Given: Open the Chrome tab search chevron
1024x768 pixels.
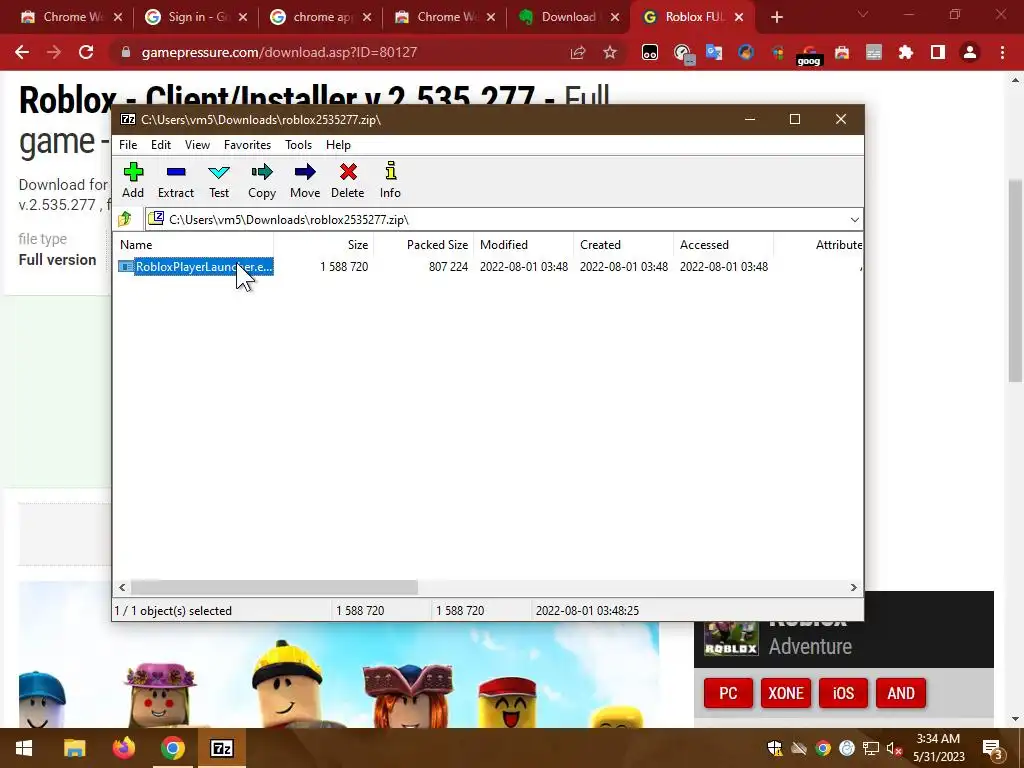Looking at the screenshot, I should pyautogui.click(x=863, y=14).
